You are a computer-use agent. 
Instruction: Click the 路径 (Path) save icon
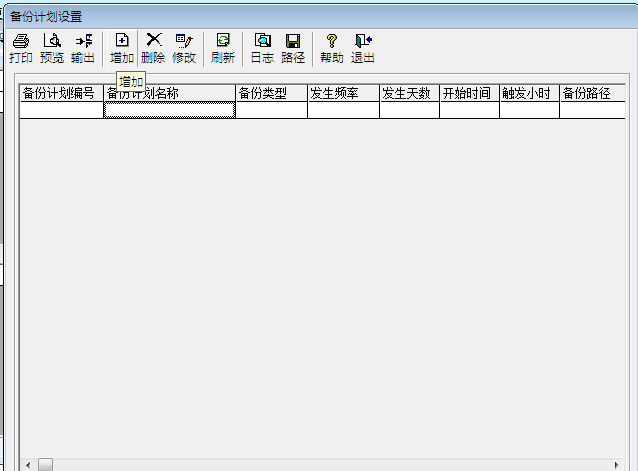pyautogui.click(x=293, y=48)
